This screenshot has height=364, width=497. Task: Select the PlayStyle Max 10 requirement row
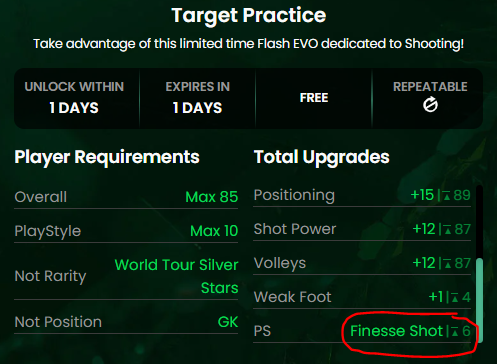[x=126, y=231]
